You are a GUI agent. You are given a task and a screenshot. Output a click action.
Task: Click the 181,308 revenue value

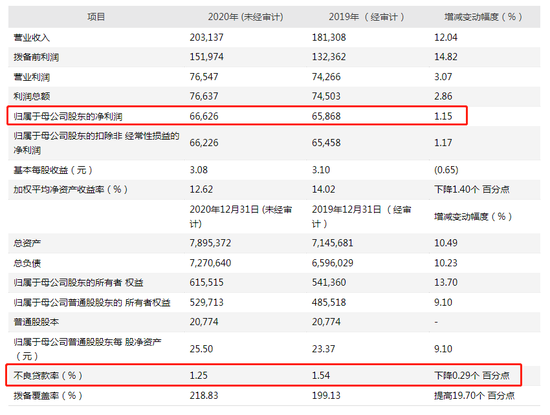pos(329,37)
